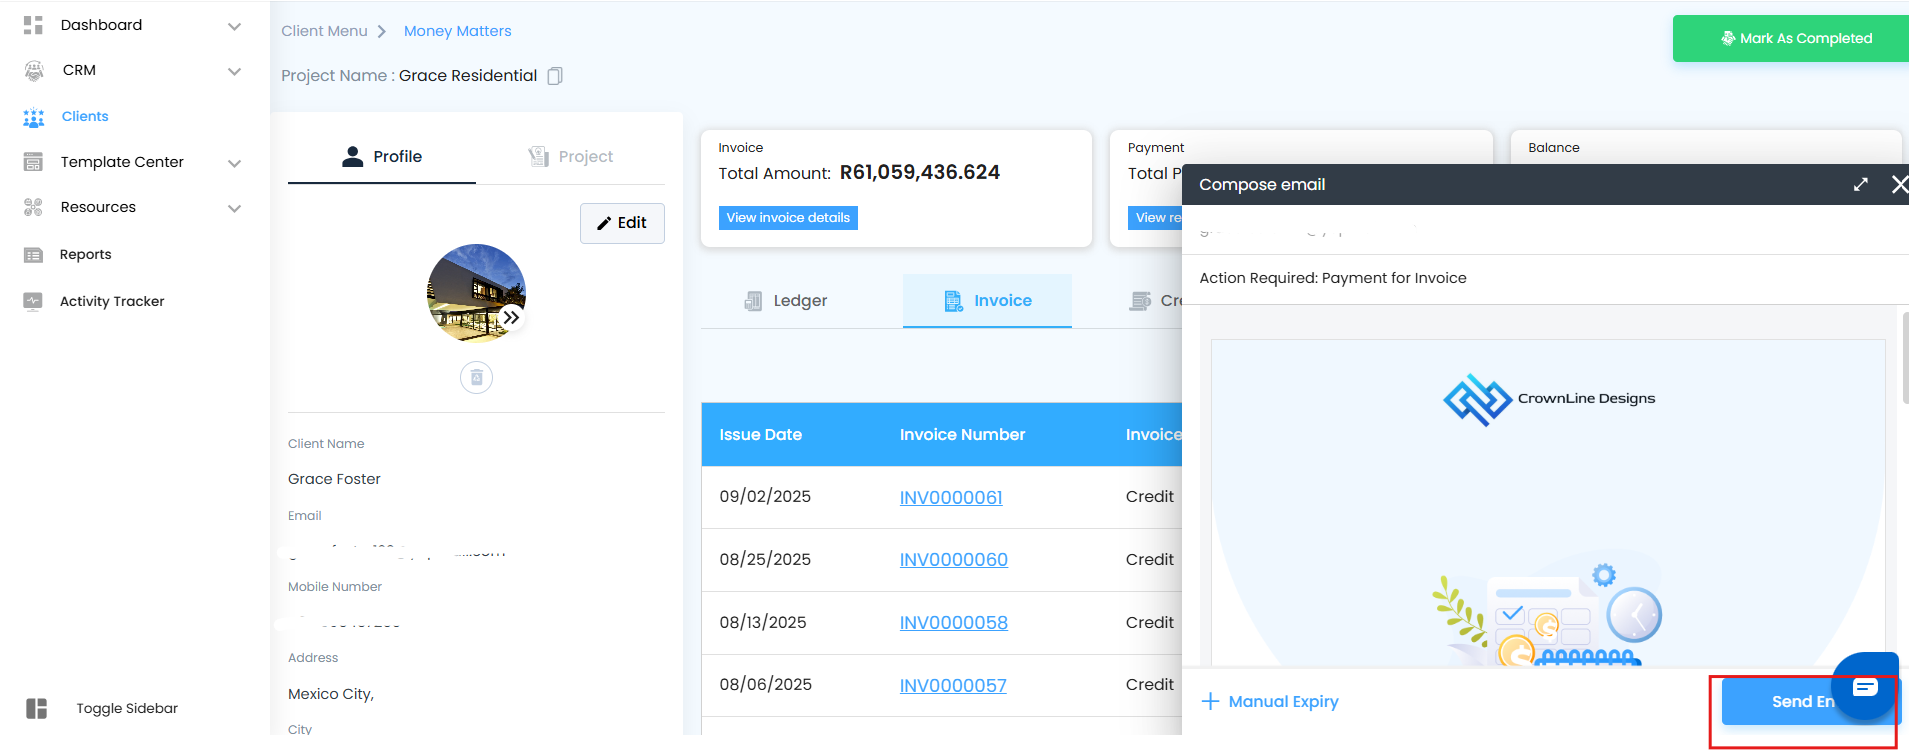
Task: Open the Client Menu breadcrumb
Action: coord(324,32)
